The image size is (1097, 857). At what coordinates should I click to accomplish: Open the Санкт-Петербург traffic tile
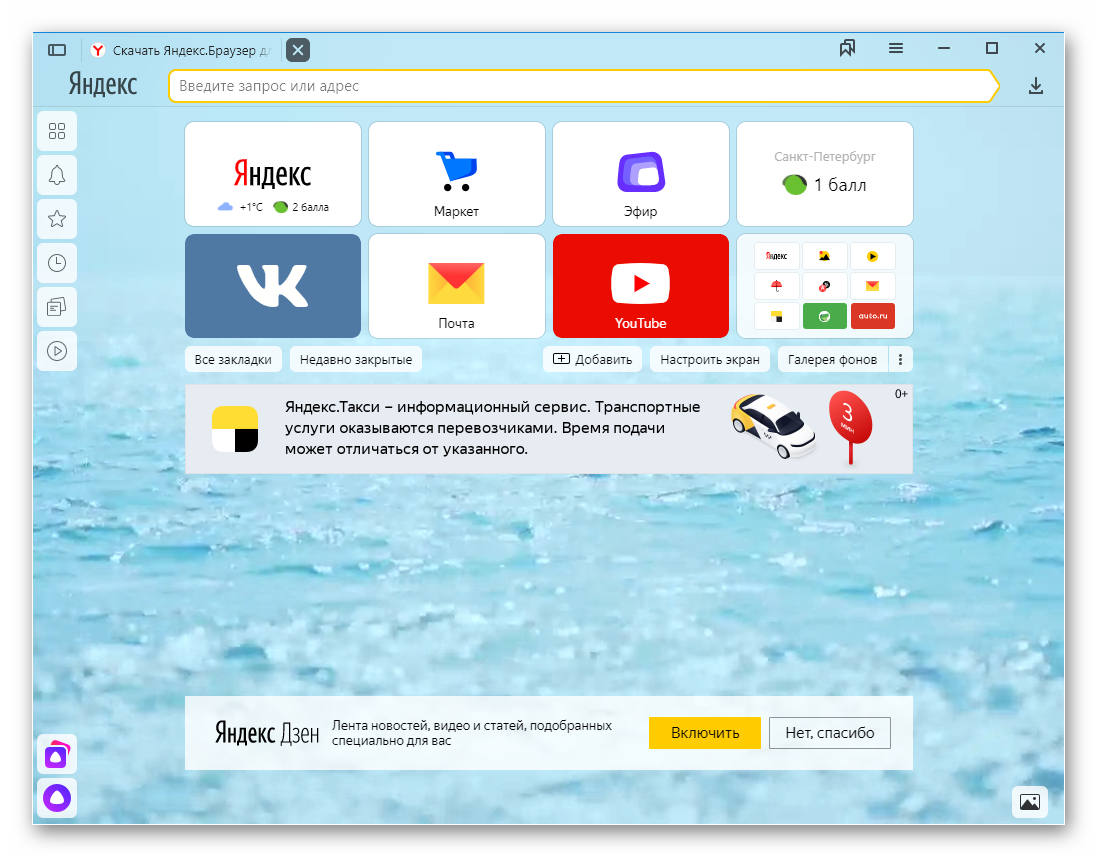pos(825,174)
